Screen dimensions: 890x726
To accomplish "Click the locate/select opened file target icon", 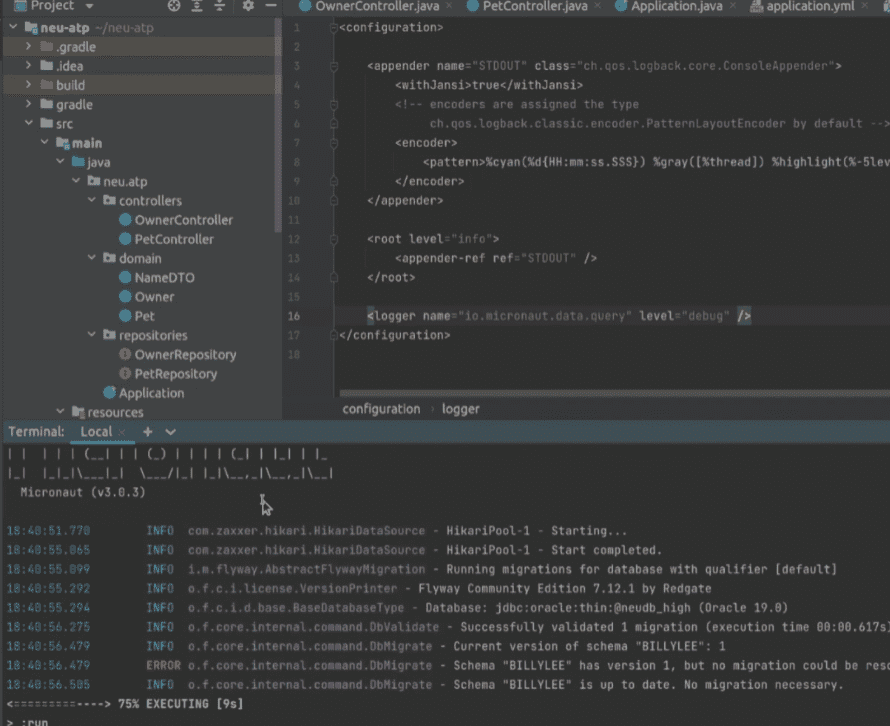I will pyautogui.click(x=174, y=6).
